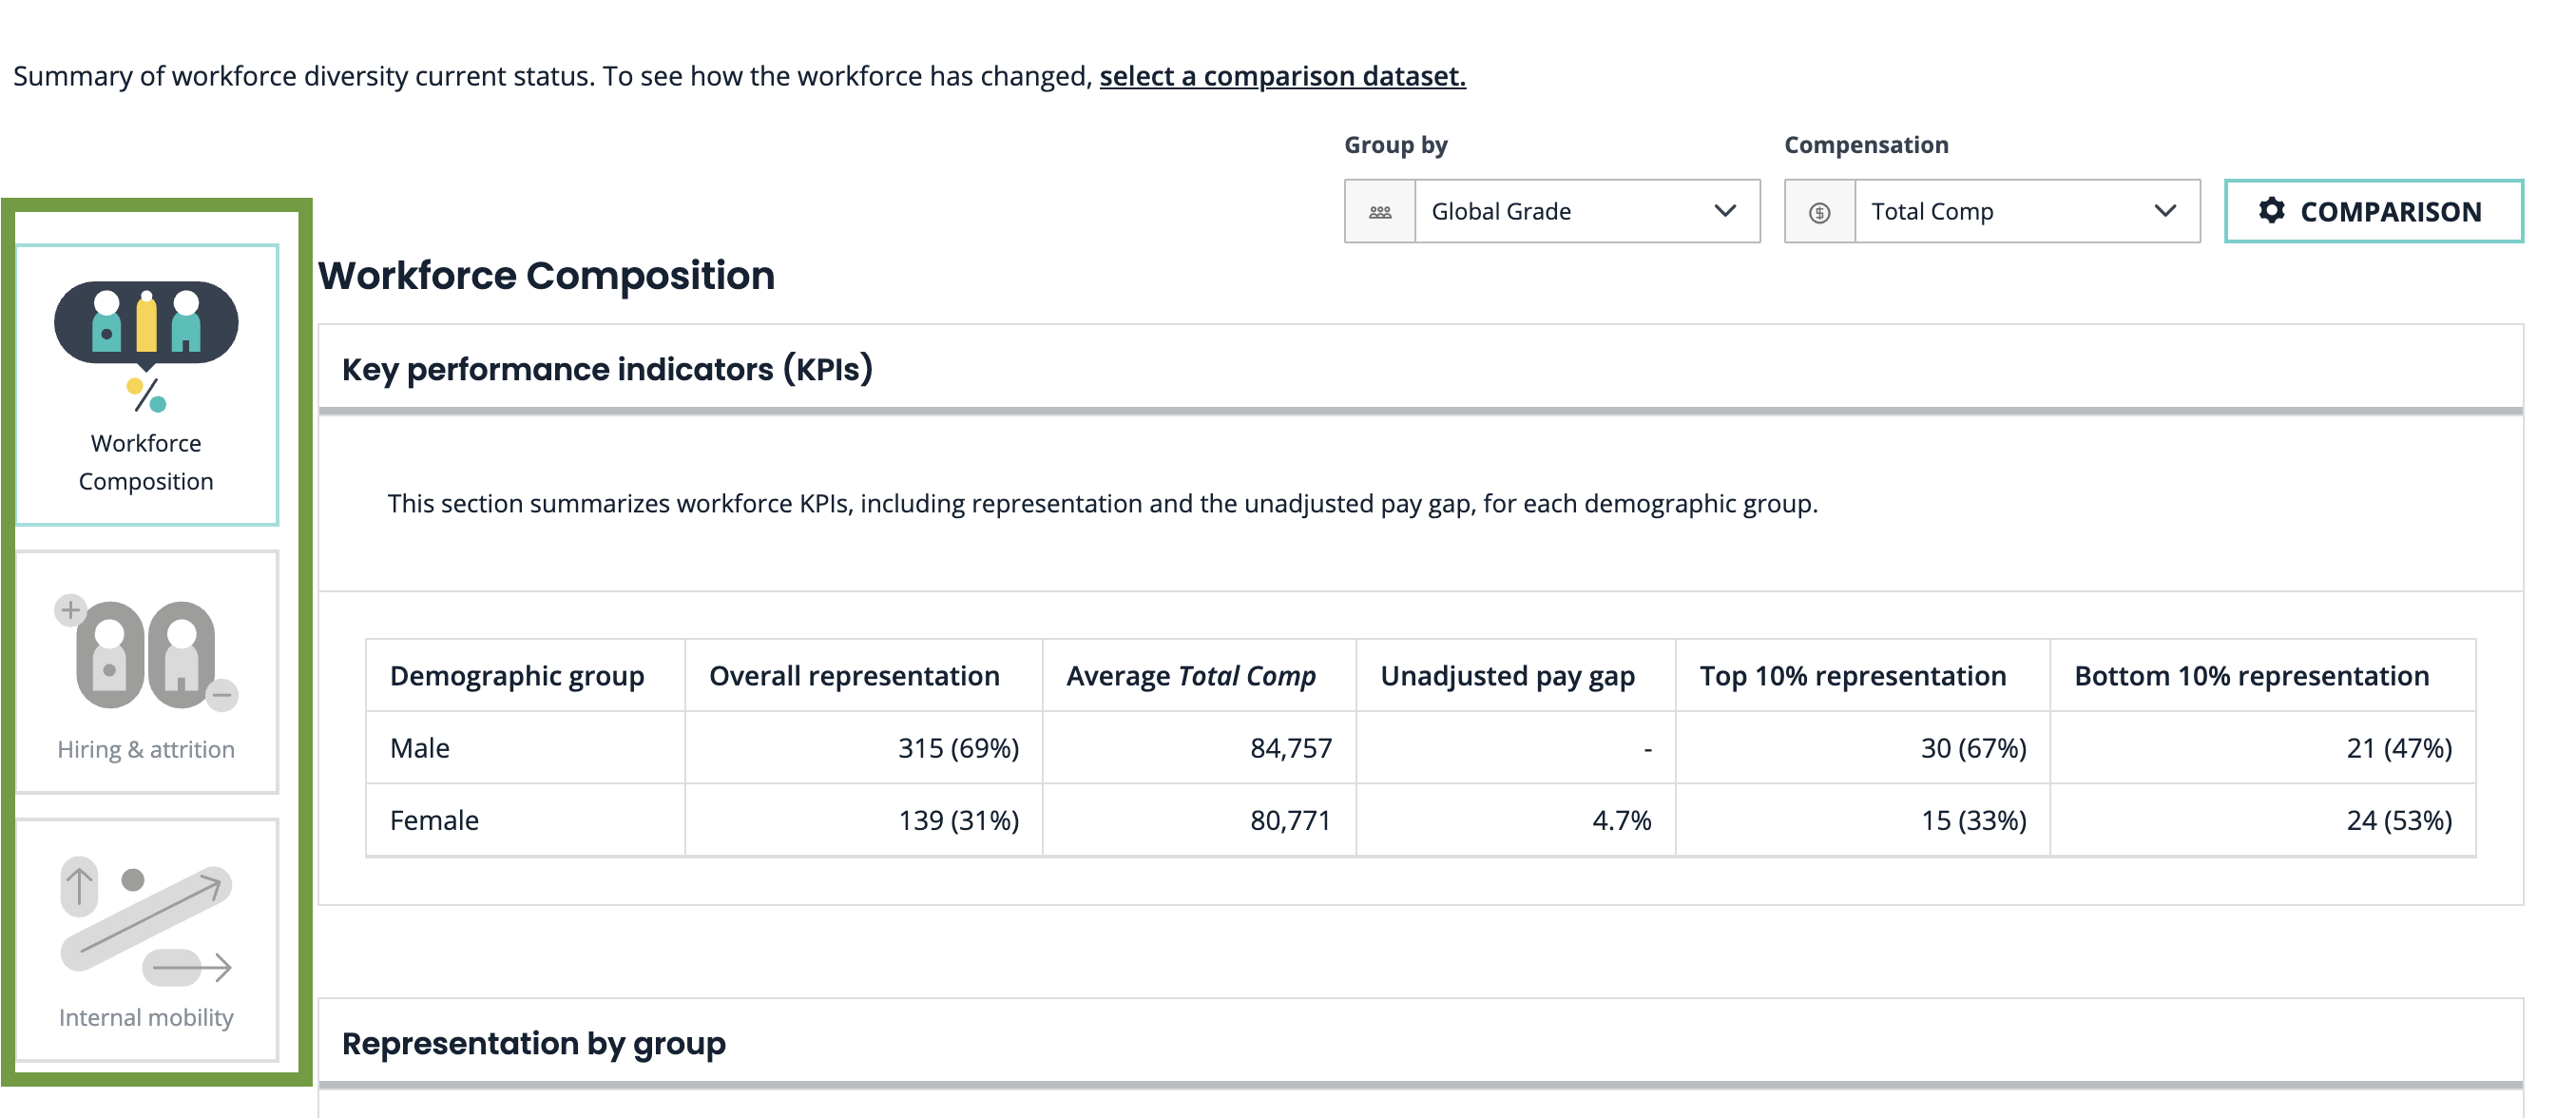Viewport: 2576px width, 1118px height.
Task: Click the Workforce Composition people icon
Action: [146, 322]
